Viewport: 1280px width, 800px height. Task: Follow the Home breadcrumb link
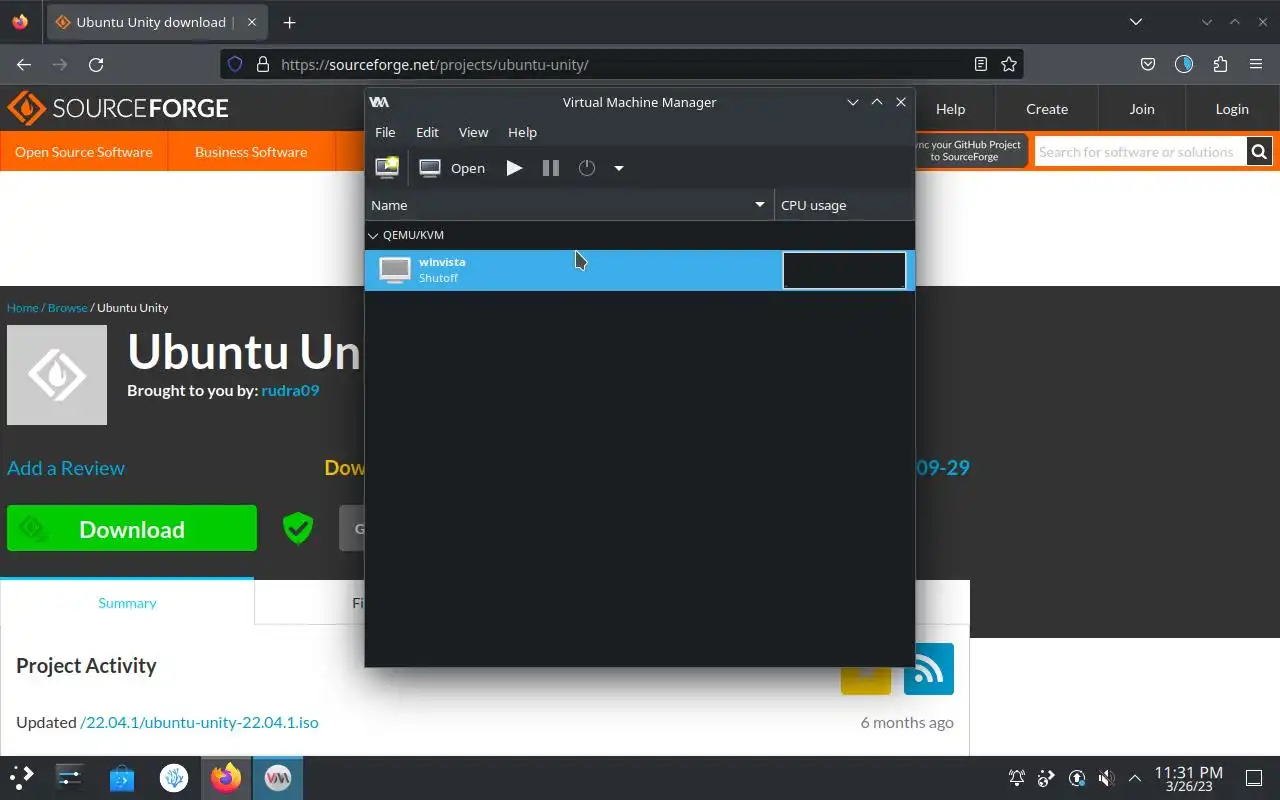22,308
